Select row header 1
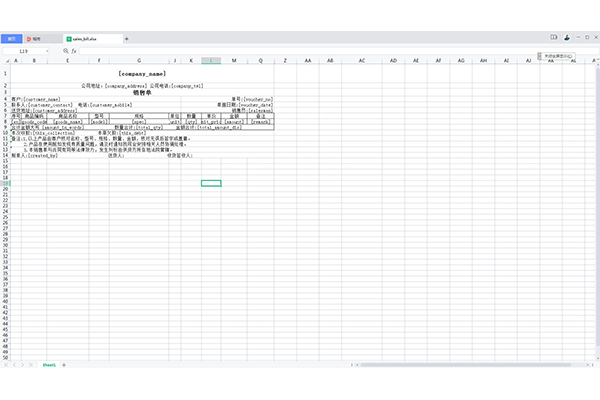The width and height of the screenshot is (600, 400). 5,73
